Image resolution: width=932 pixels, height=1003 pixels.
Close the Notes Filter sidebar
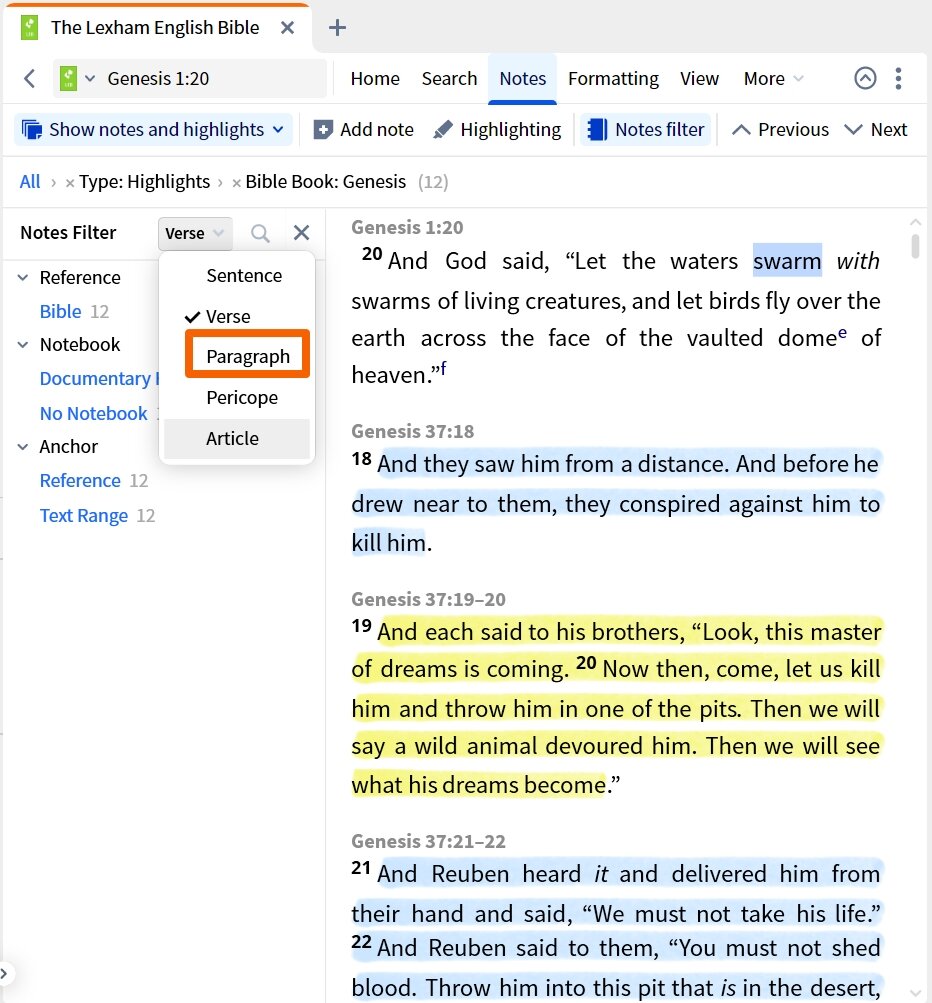tap(301, 233)
